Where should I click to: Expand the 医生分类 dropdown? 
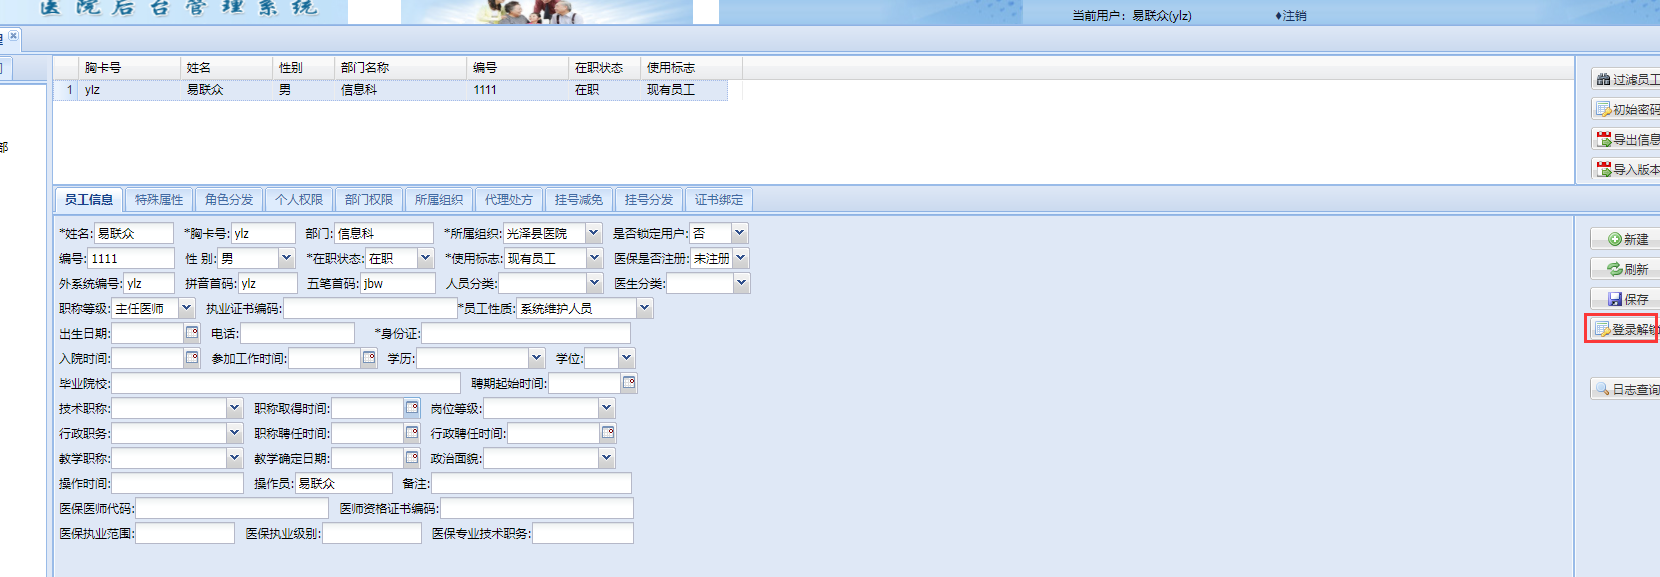click(741, 283)
